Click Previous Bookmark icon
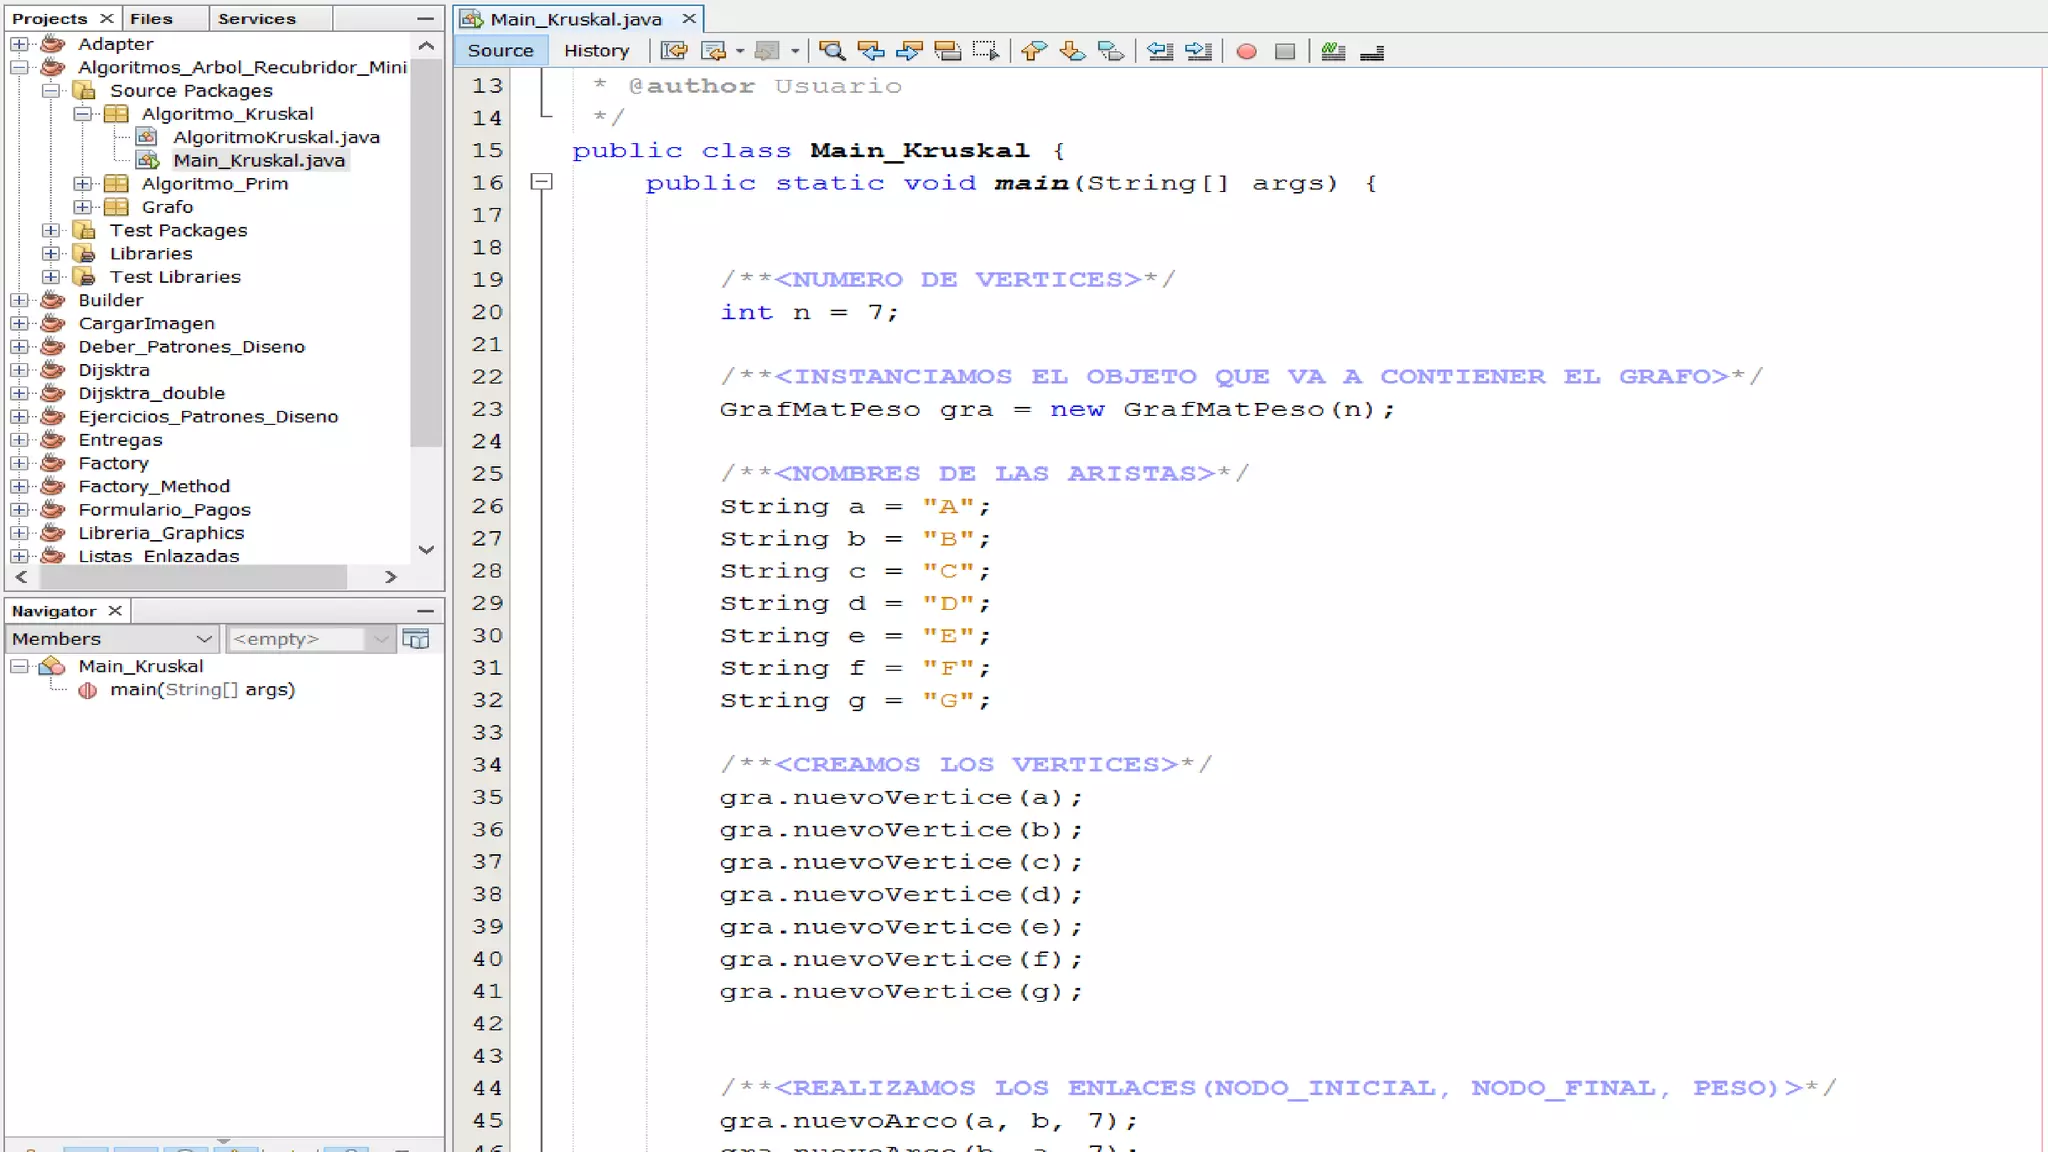This screenshot has height=1152, width=2048. tap(1034, 51)
